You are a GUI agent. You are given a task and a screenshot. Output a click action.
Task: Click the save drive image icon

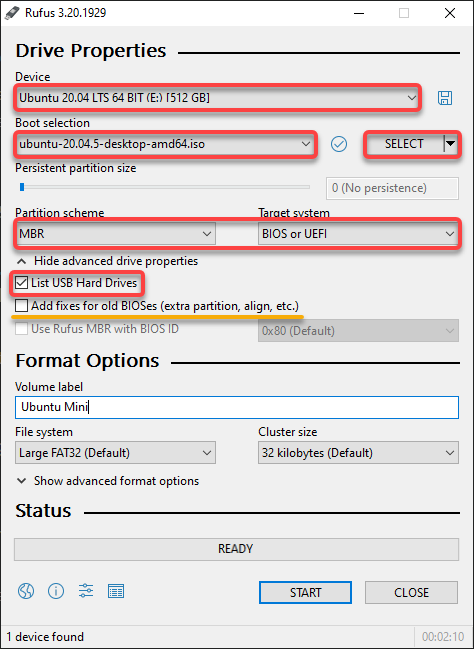[445, 98]
